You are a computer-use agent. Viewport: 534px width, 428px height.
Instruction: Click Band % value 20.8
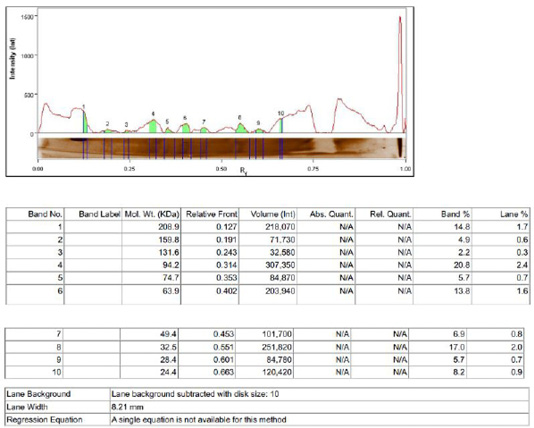tap(462, 265)
